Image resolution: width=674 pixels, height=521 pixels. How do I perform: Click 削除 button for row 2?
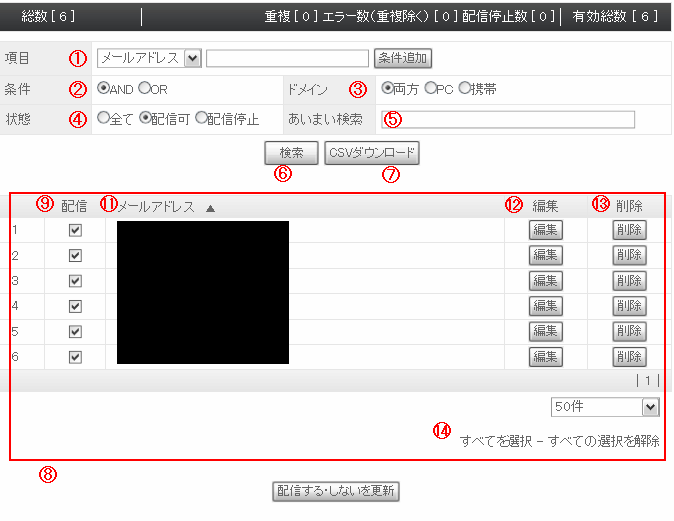[629, 255]
